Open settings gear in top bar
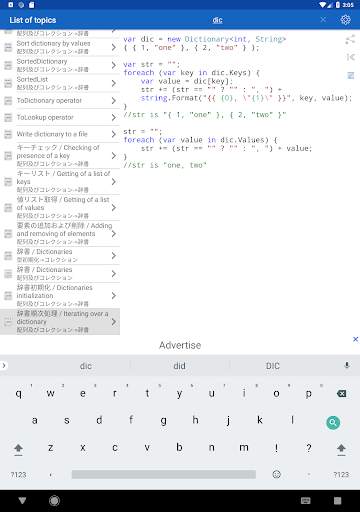The height and width of the screenshot is (512, 360). point(345,20)
